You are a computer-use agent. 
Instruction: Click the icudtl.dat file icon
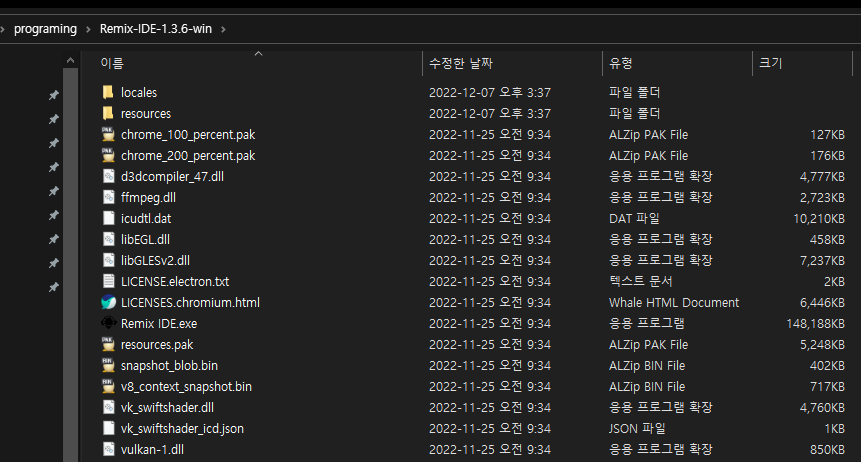[109, 218]
